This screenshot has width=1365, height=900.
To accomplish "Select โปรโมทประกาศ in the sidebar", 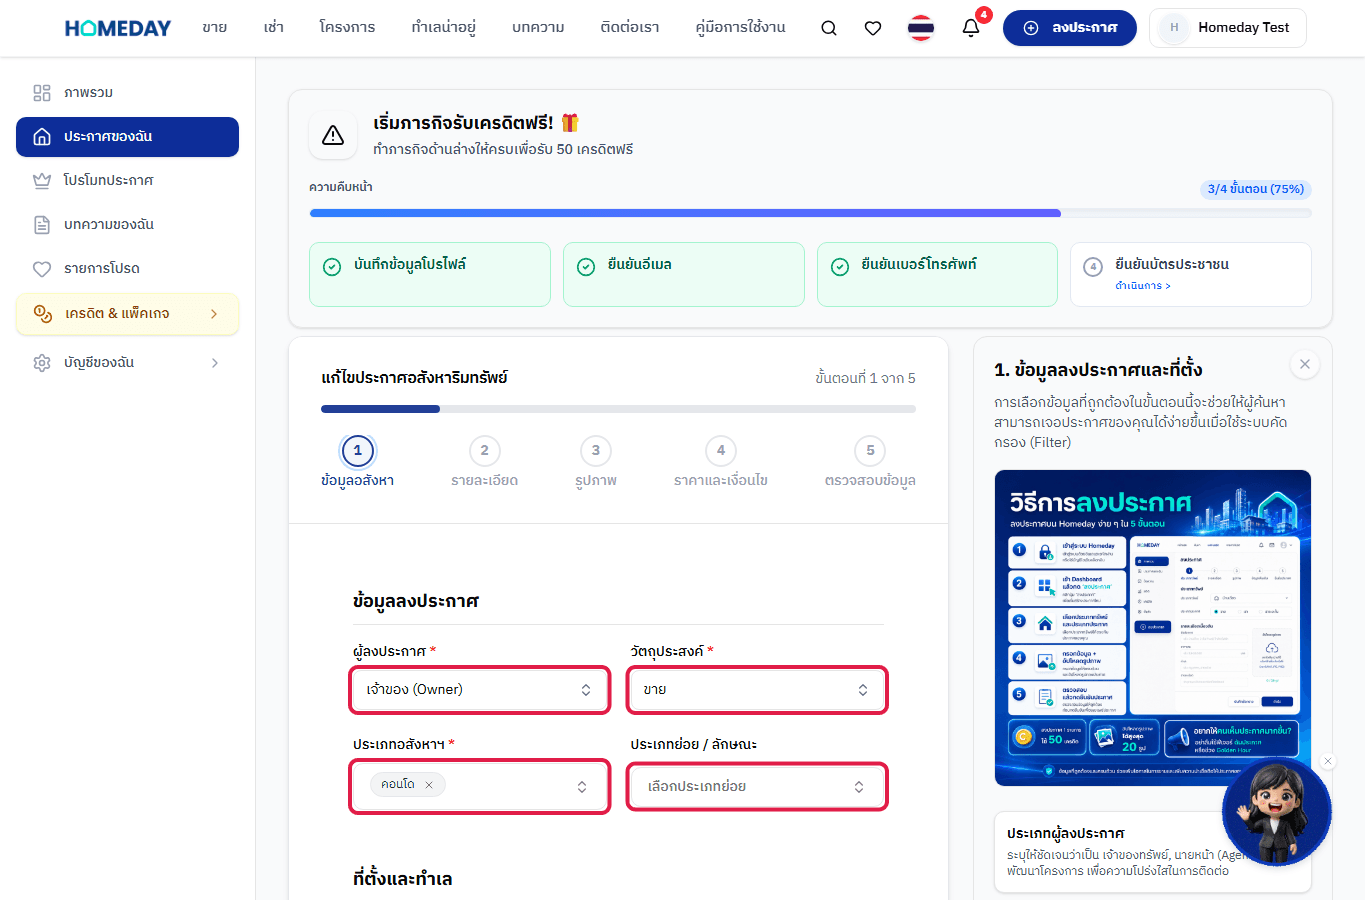I will 127,181.
